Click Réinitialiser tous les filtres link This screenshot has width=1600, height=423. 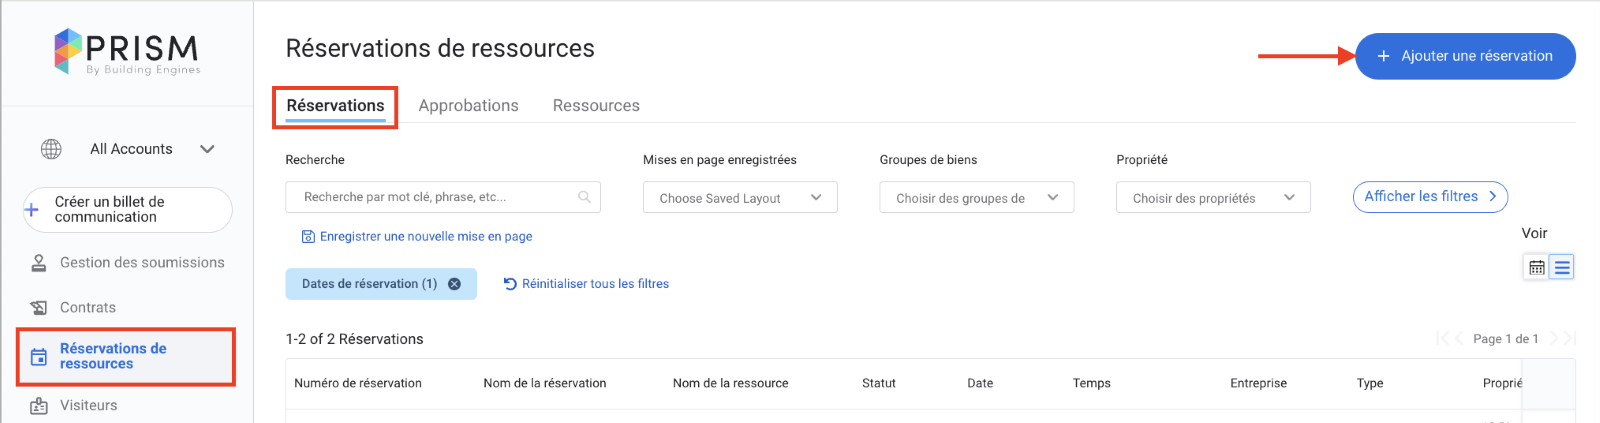[594, 284]
